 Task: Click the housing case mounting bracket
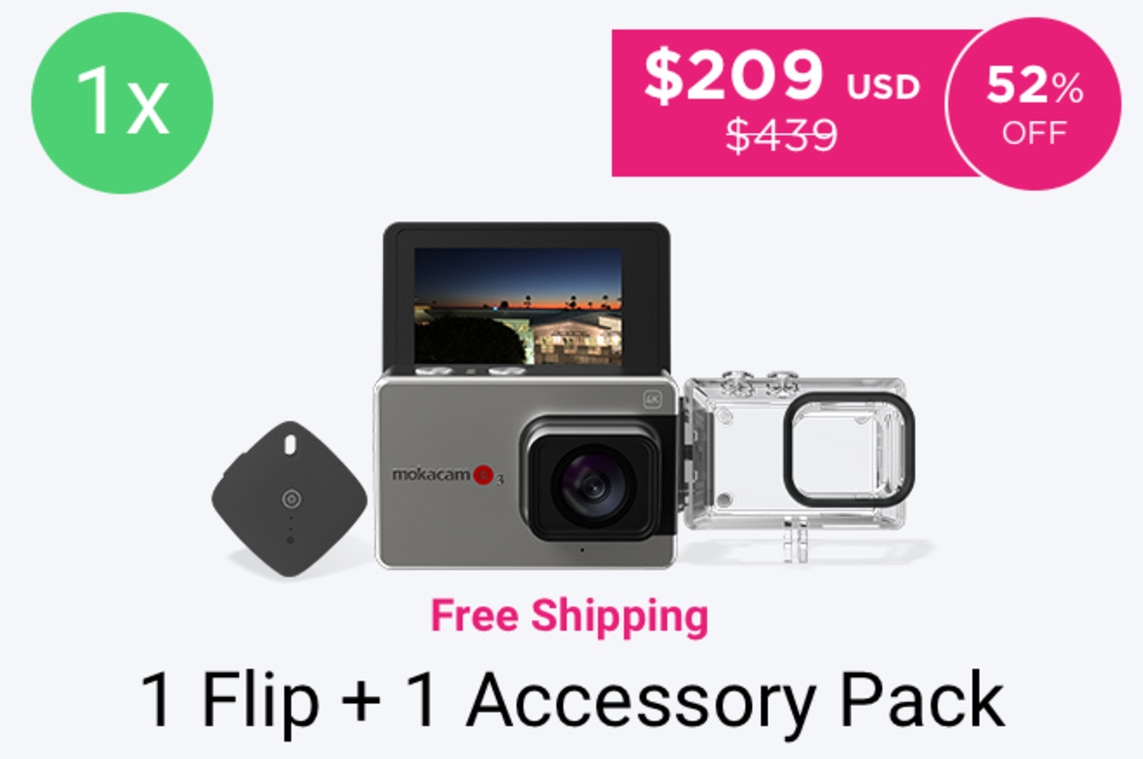click(795, 540)
